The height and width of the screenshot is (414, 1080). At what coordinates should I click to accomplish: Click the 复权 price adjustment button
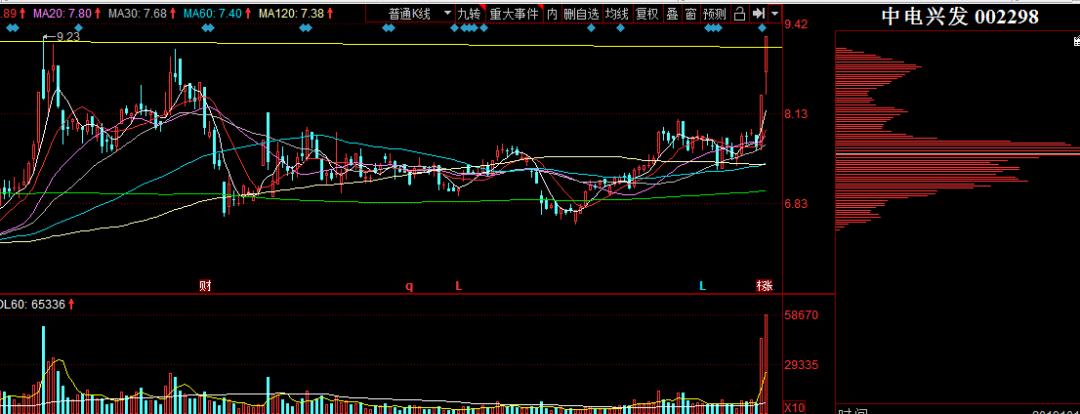(646, 13)
